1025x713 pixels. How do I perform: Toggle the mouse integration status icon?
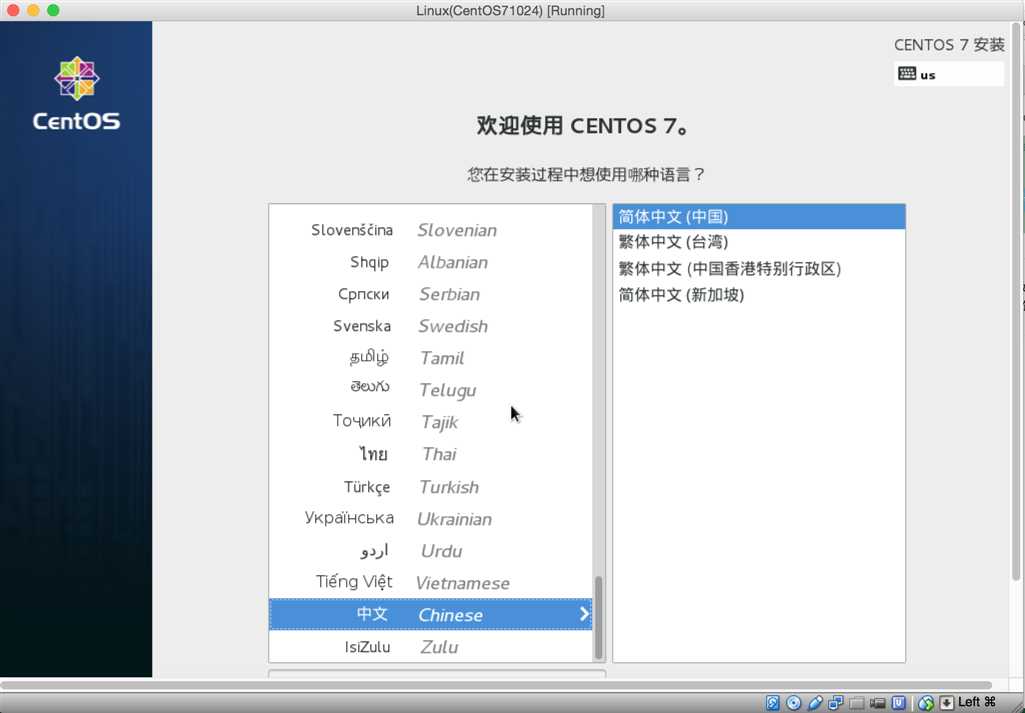point(926,703)
